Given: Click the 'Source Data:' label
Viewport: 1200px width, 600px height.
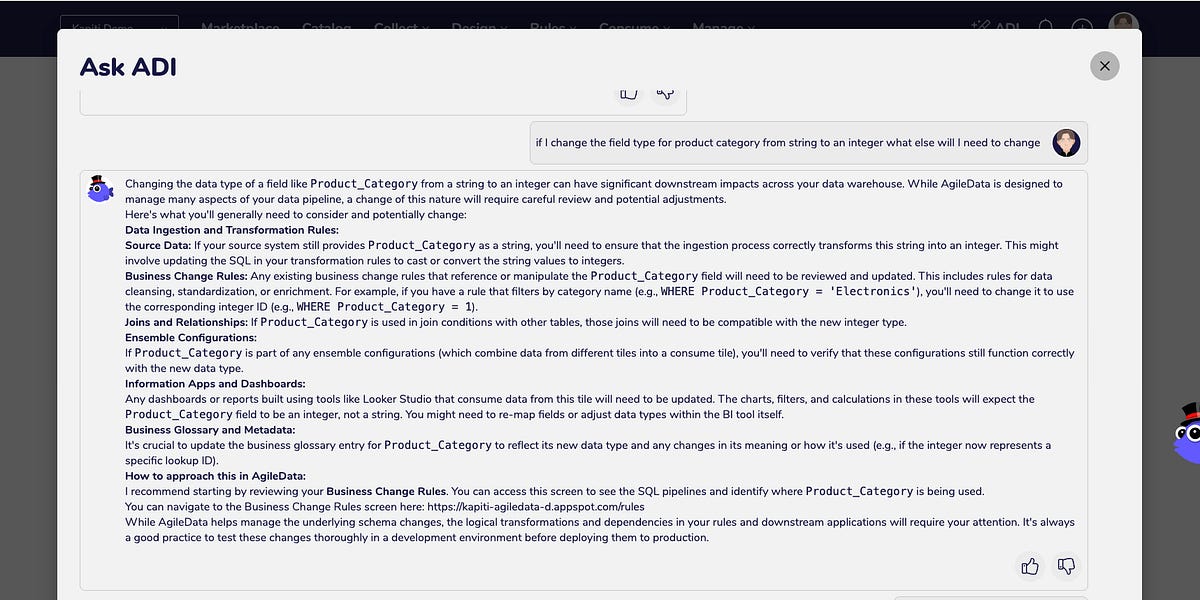Looking at the screenshot, I should 158,245.
